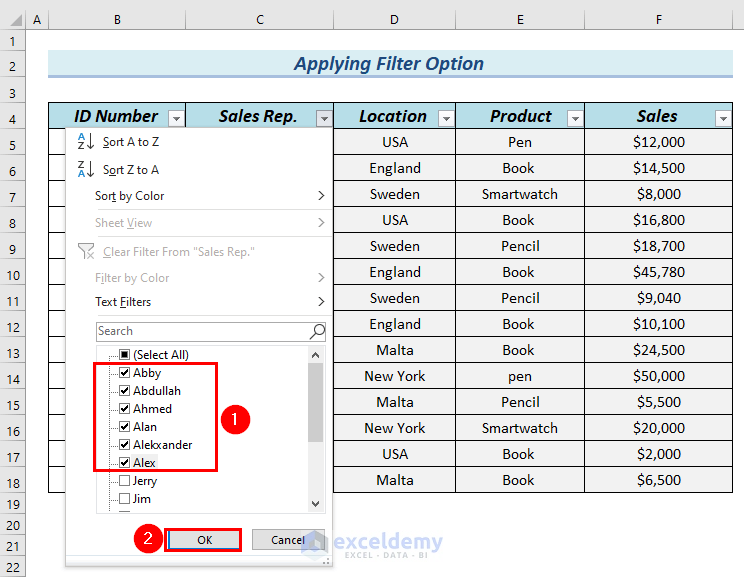The height and width of the screenshot is (577, 744).
Task: Click the search magnifier icon
Action: point(317,331)
